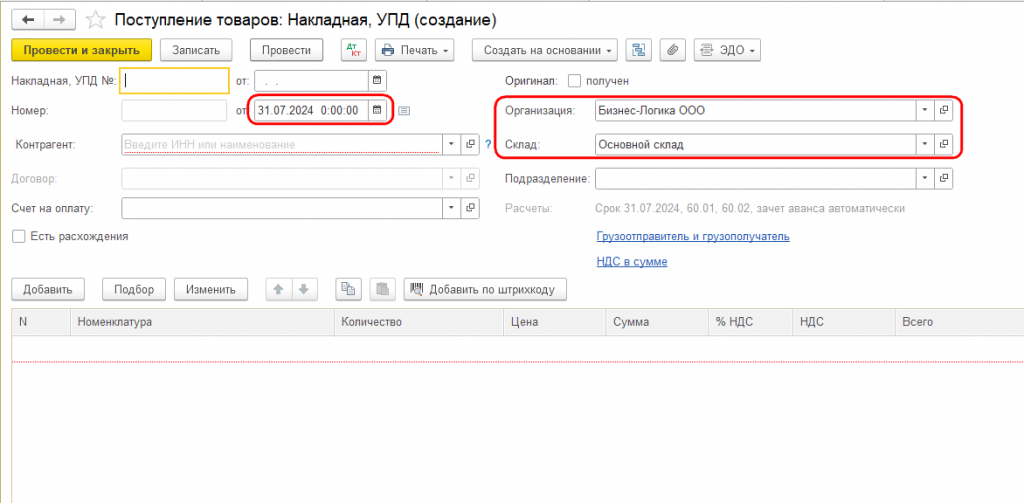Screen dimensions: 1024x503
Task: Click the list icon next to document date
Action: point(404,111)
